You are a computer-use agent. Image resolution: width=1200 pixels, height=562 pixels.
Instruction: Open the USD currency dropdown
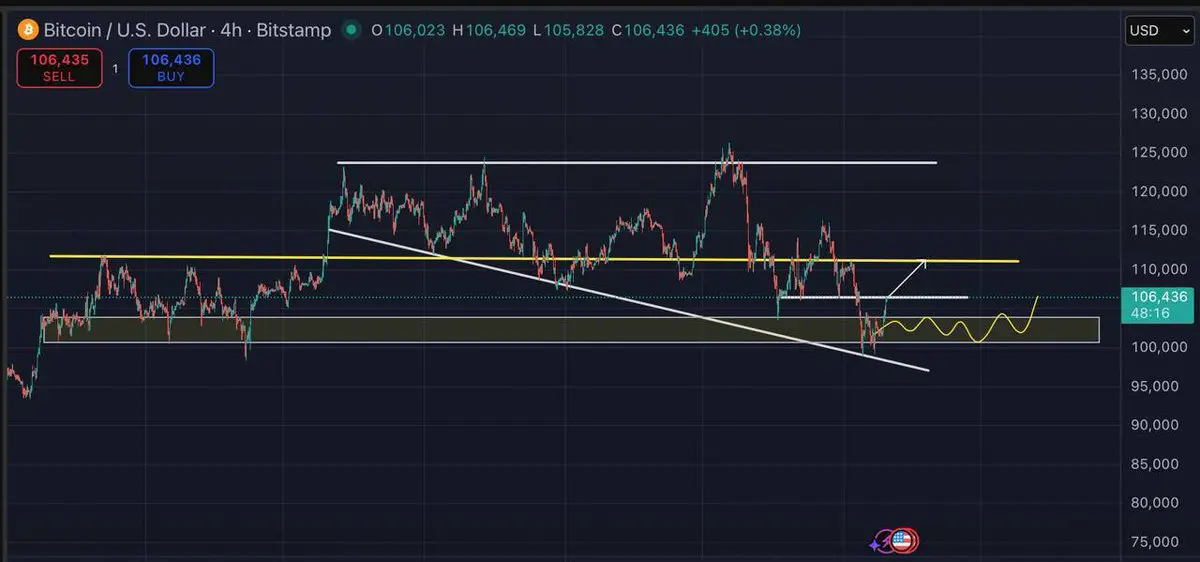tap(1159, 31)
